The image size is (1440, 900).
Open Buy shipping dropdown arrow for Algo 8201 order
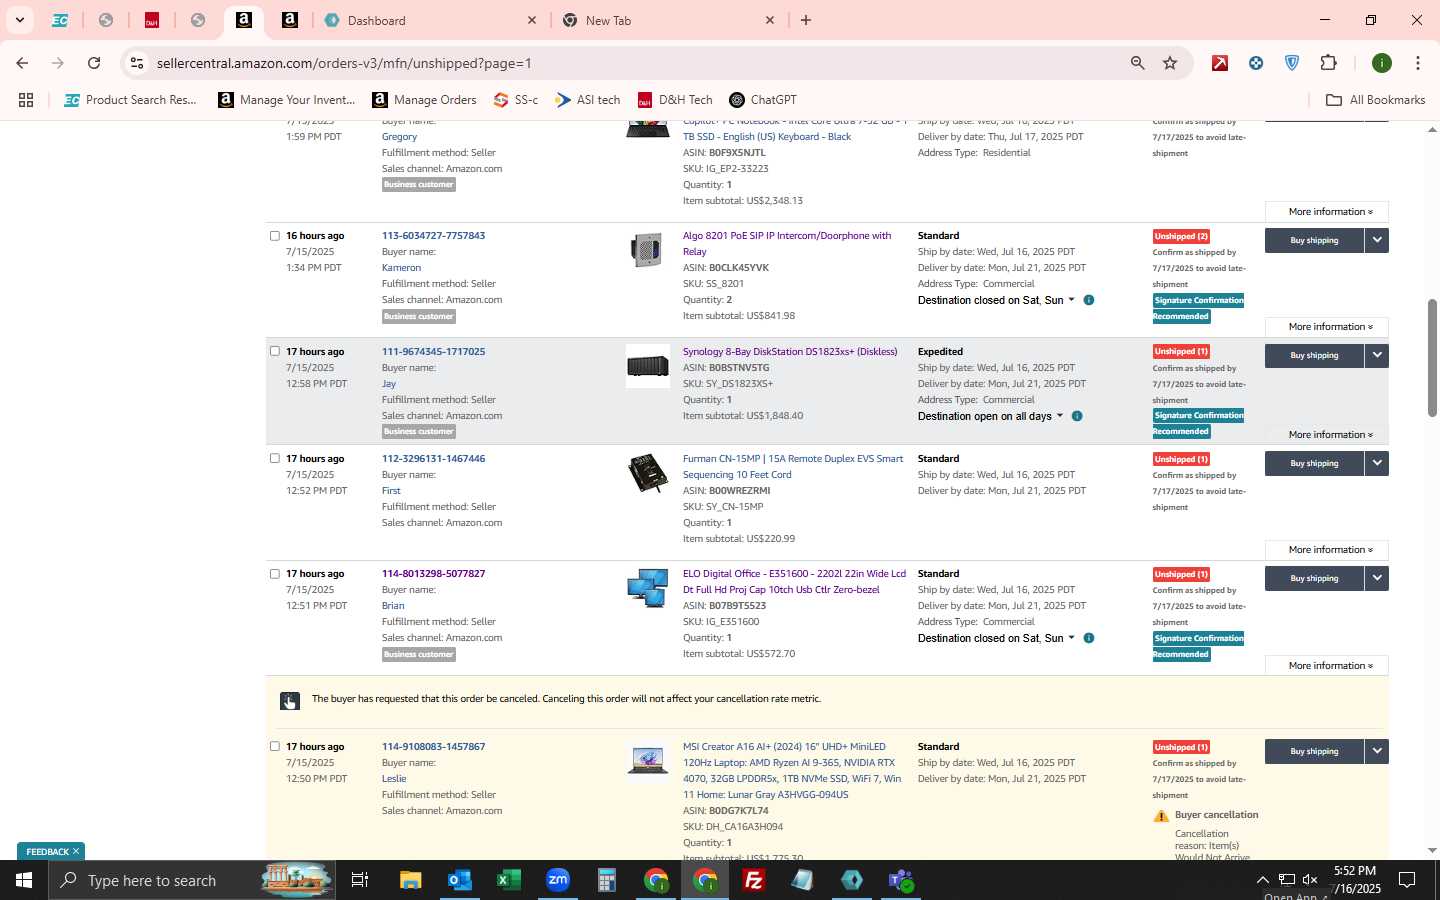[1377, 240]
